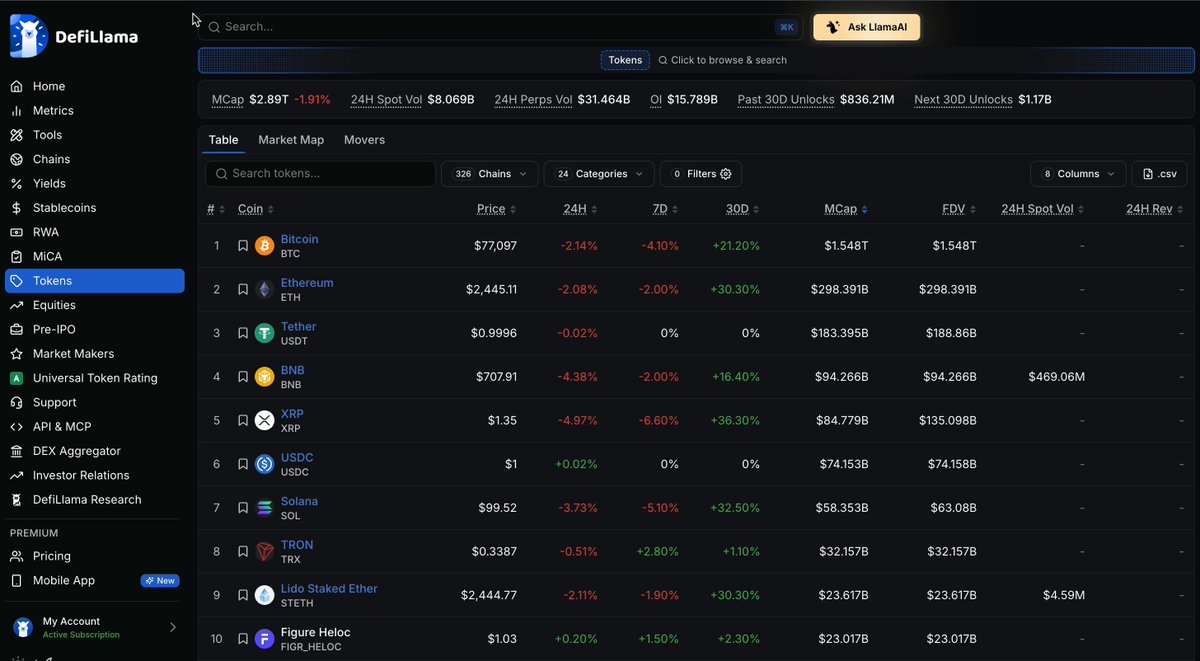Click the Lido Staked Ether icon
This screenshot has height=661, width=1200.
[264, 595]
